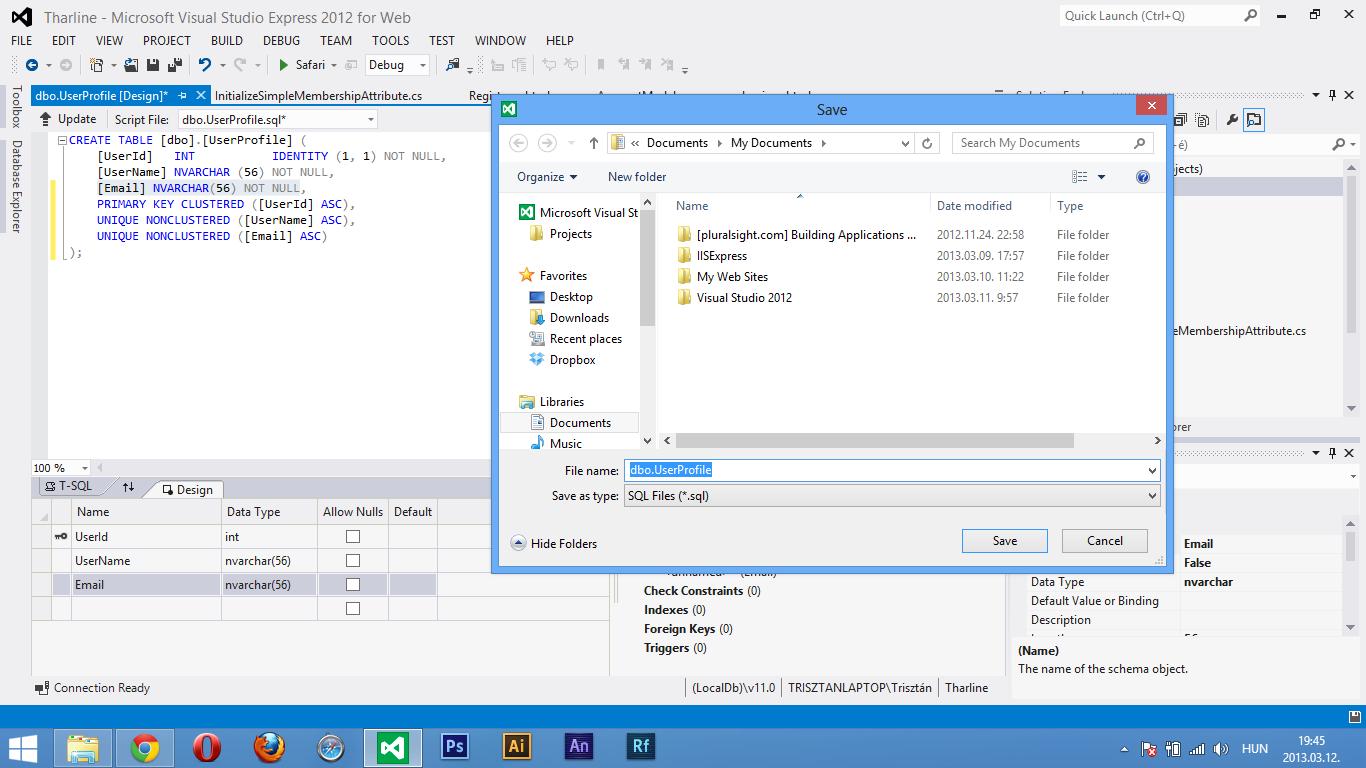Toggle Allow Nulls checkbox in empty row

click(353, 609)
